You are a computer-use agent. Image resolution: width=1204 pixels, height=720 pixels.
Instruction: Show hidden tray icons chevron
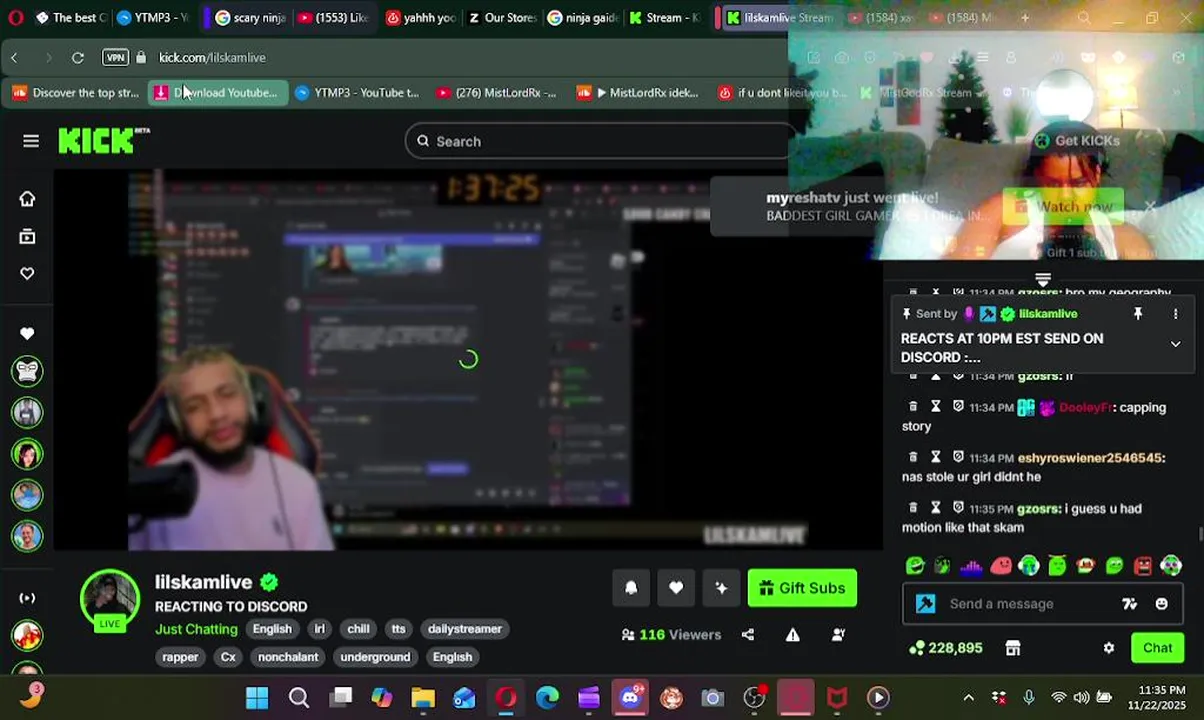pos(968,697)
